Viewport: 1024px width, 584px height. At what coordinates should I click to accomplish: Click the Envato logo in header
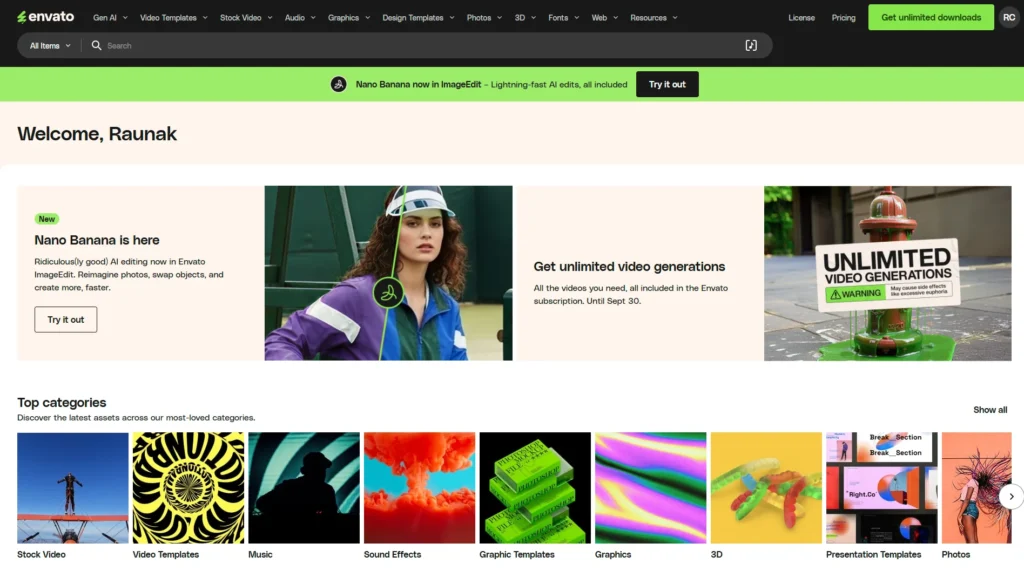45,17
